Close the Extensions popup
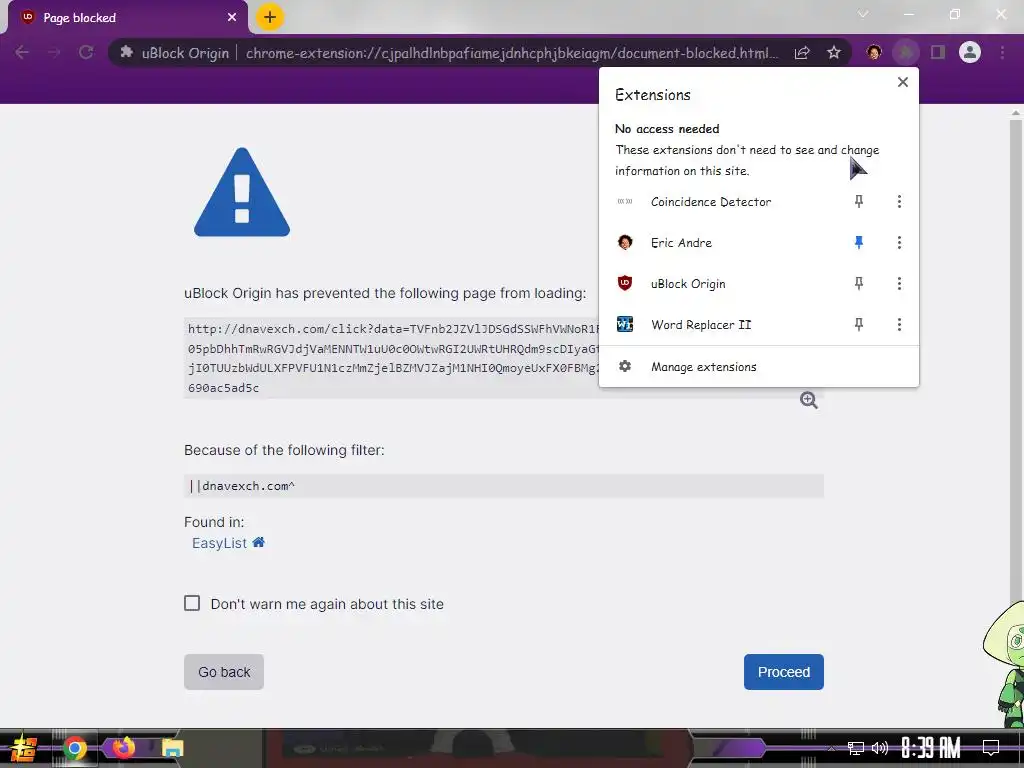Image resolution: width=1024 pixels, height=768 pixels. [903, 82]
